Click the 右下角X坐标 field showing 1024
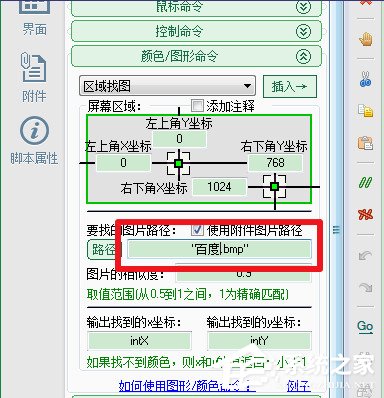The image size is (384, 398). 219,187
